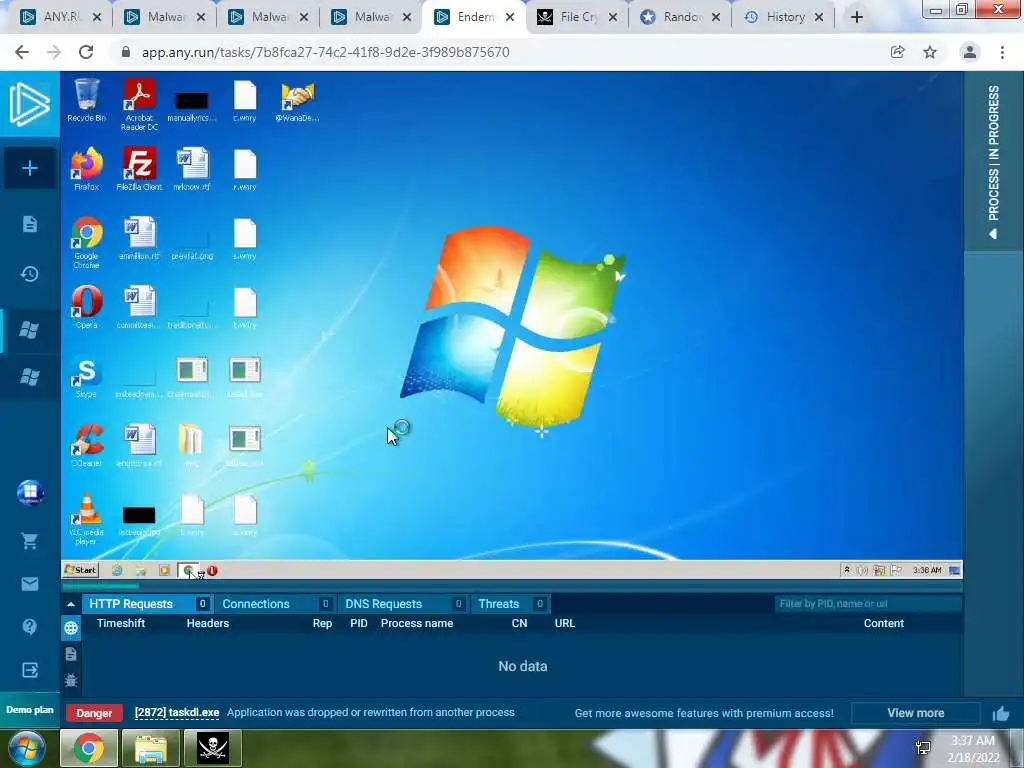
Task: Open the envelope contact icon in sidebar
Action: click(29, 584)
